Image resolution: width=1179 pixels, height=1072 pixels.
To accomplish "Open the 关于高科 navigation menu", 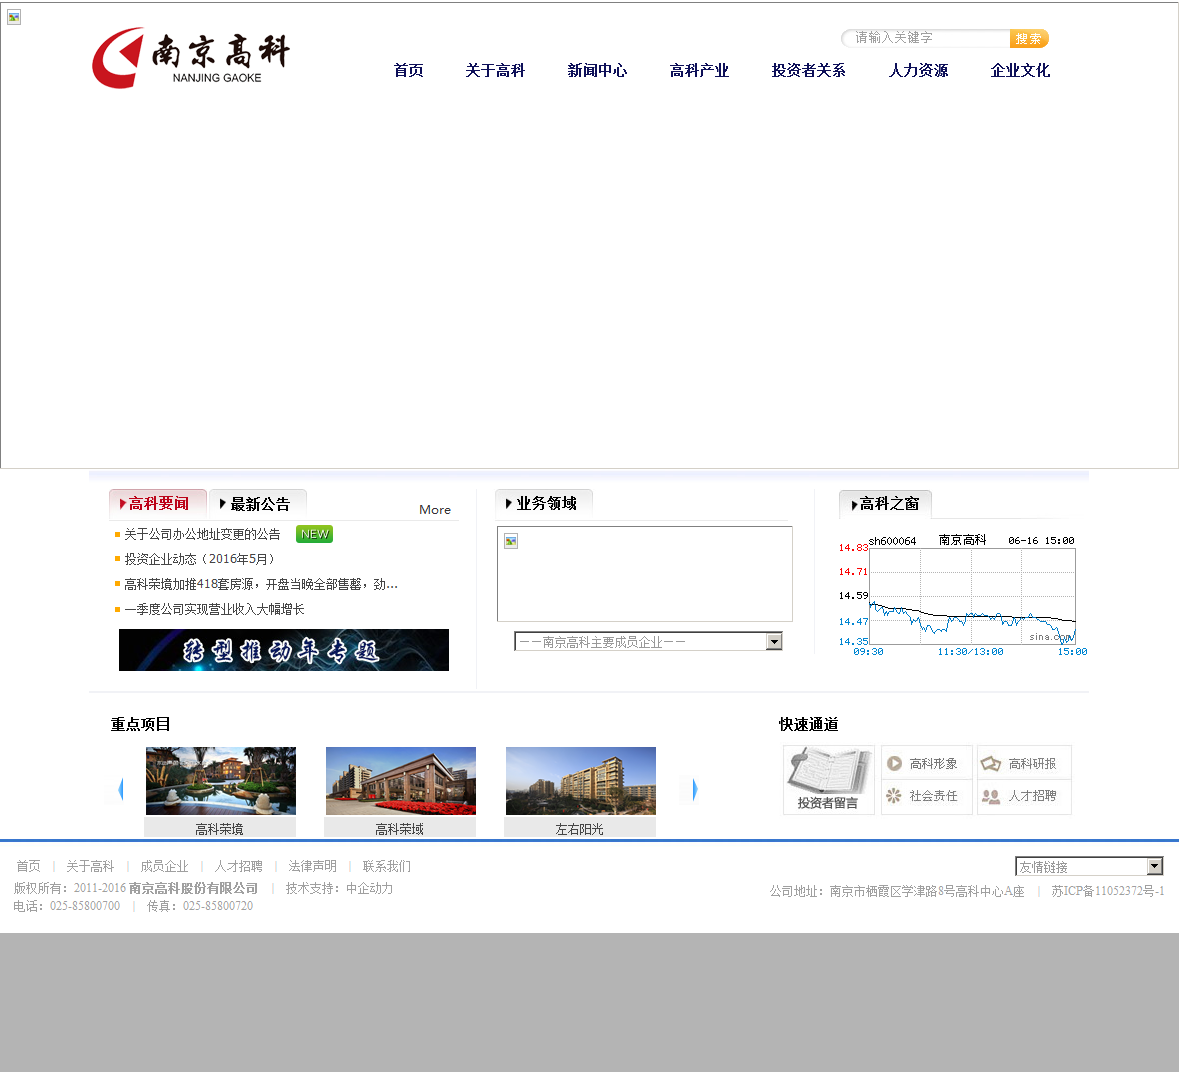I will pos(495,71).
